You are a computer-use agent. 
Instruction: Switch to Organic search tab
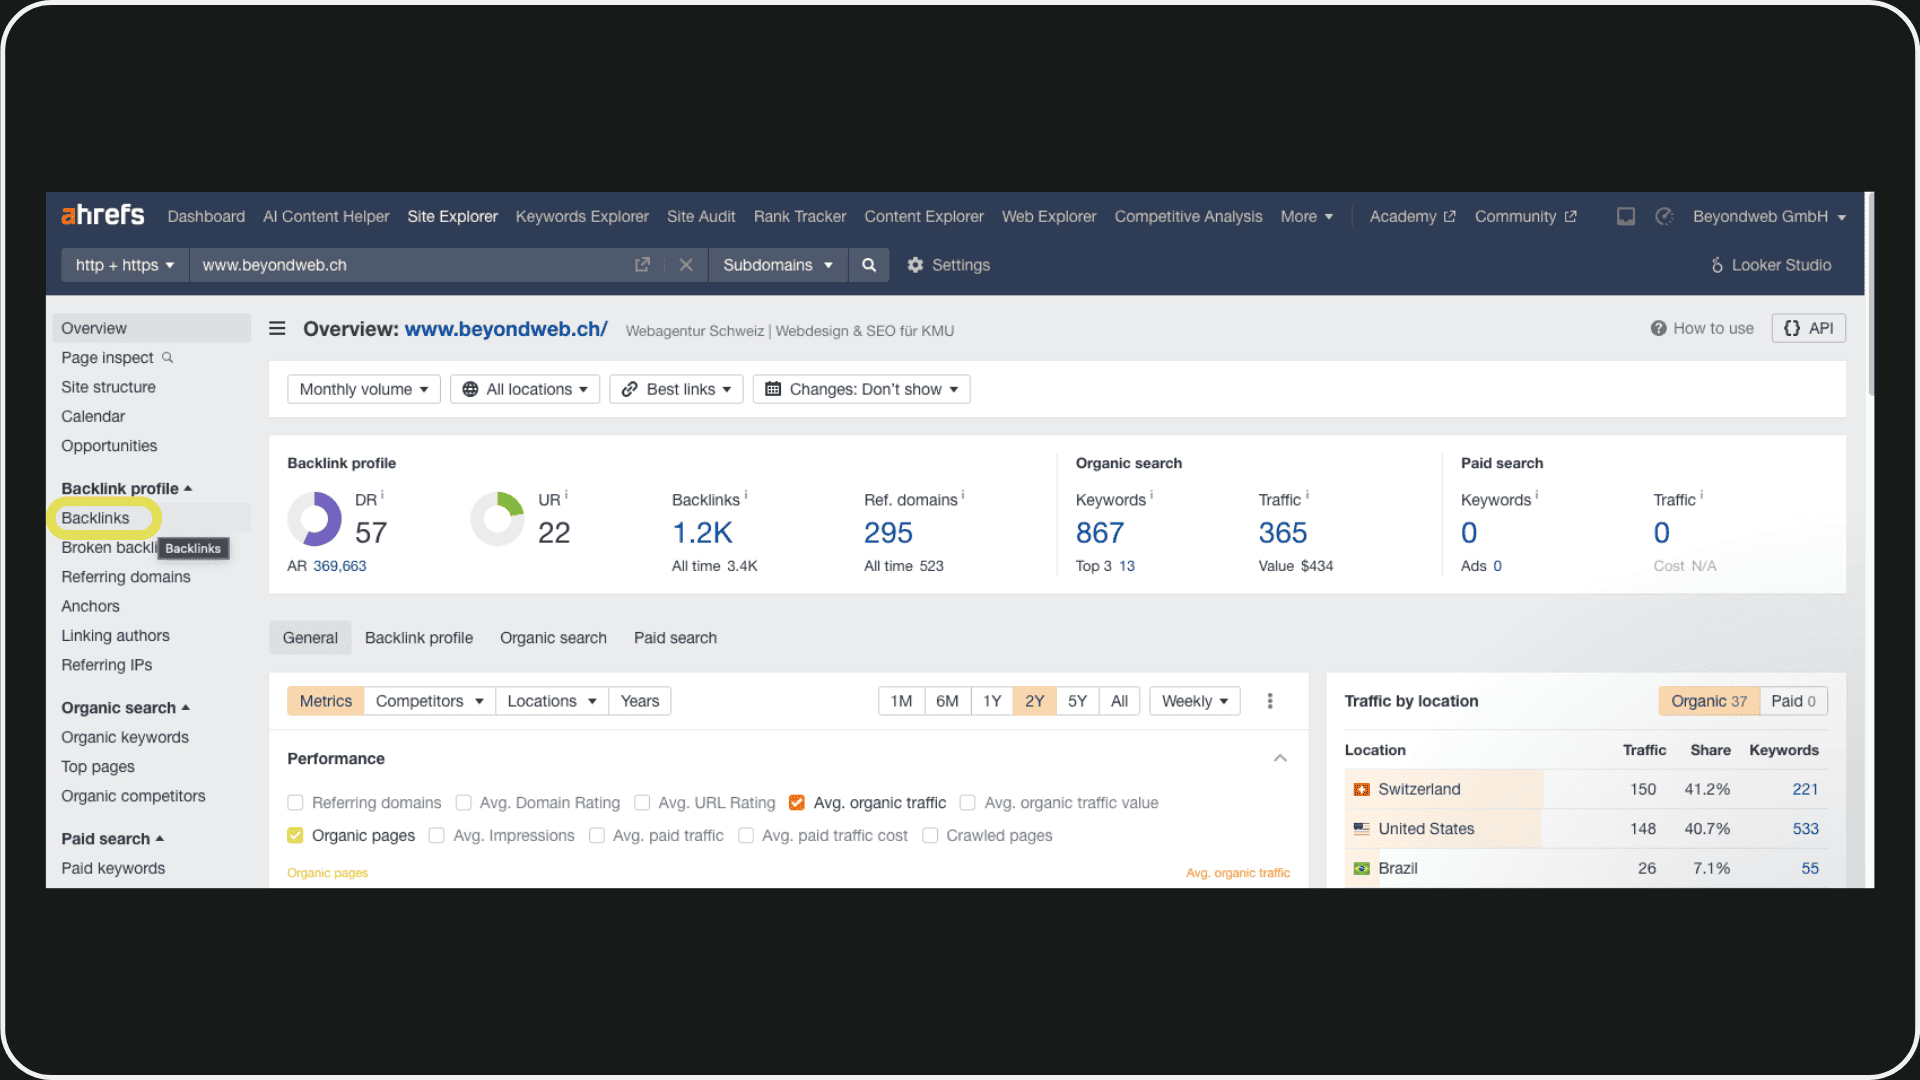tap(553, 638)
